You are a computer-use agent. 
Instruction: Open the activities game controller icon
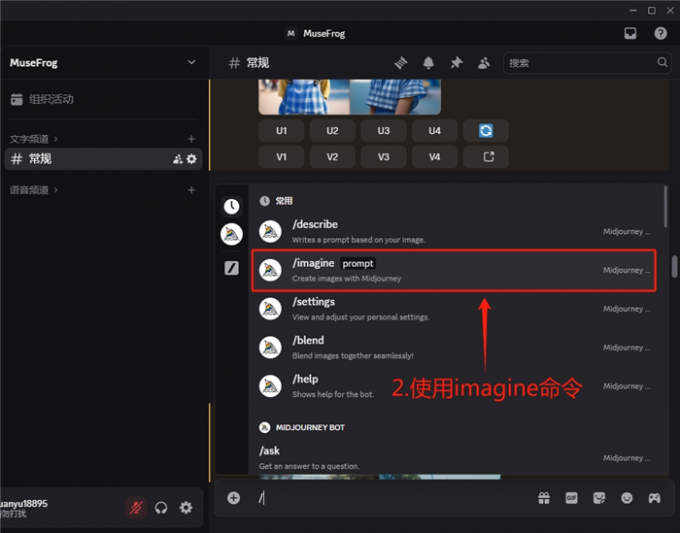click(654, 498)
